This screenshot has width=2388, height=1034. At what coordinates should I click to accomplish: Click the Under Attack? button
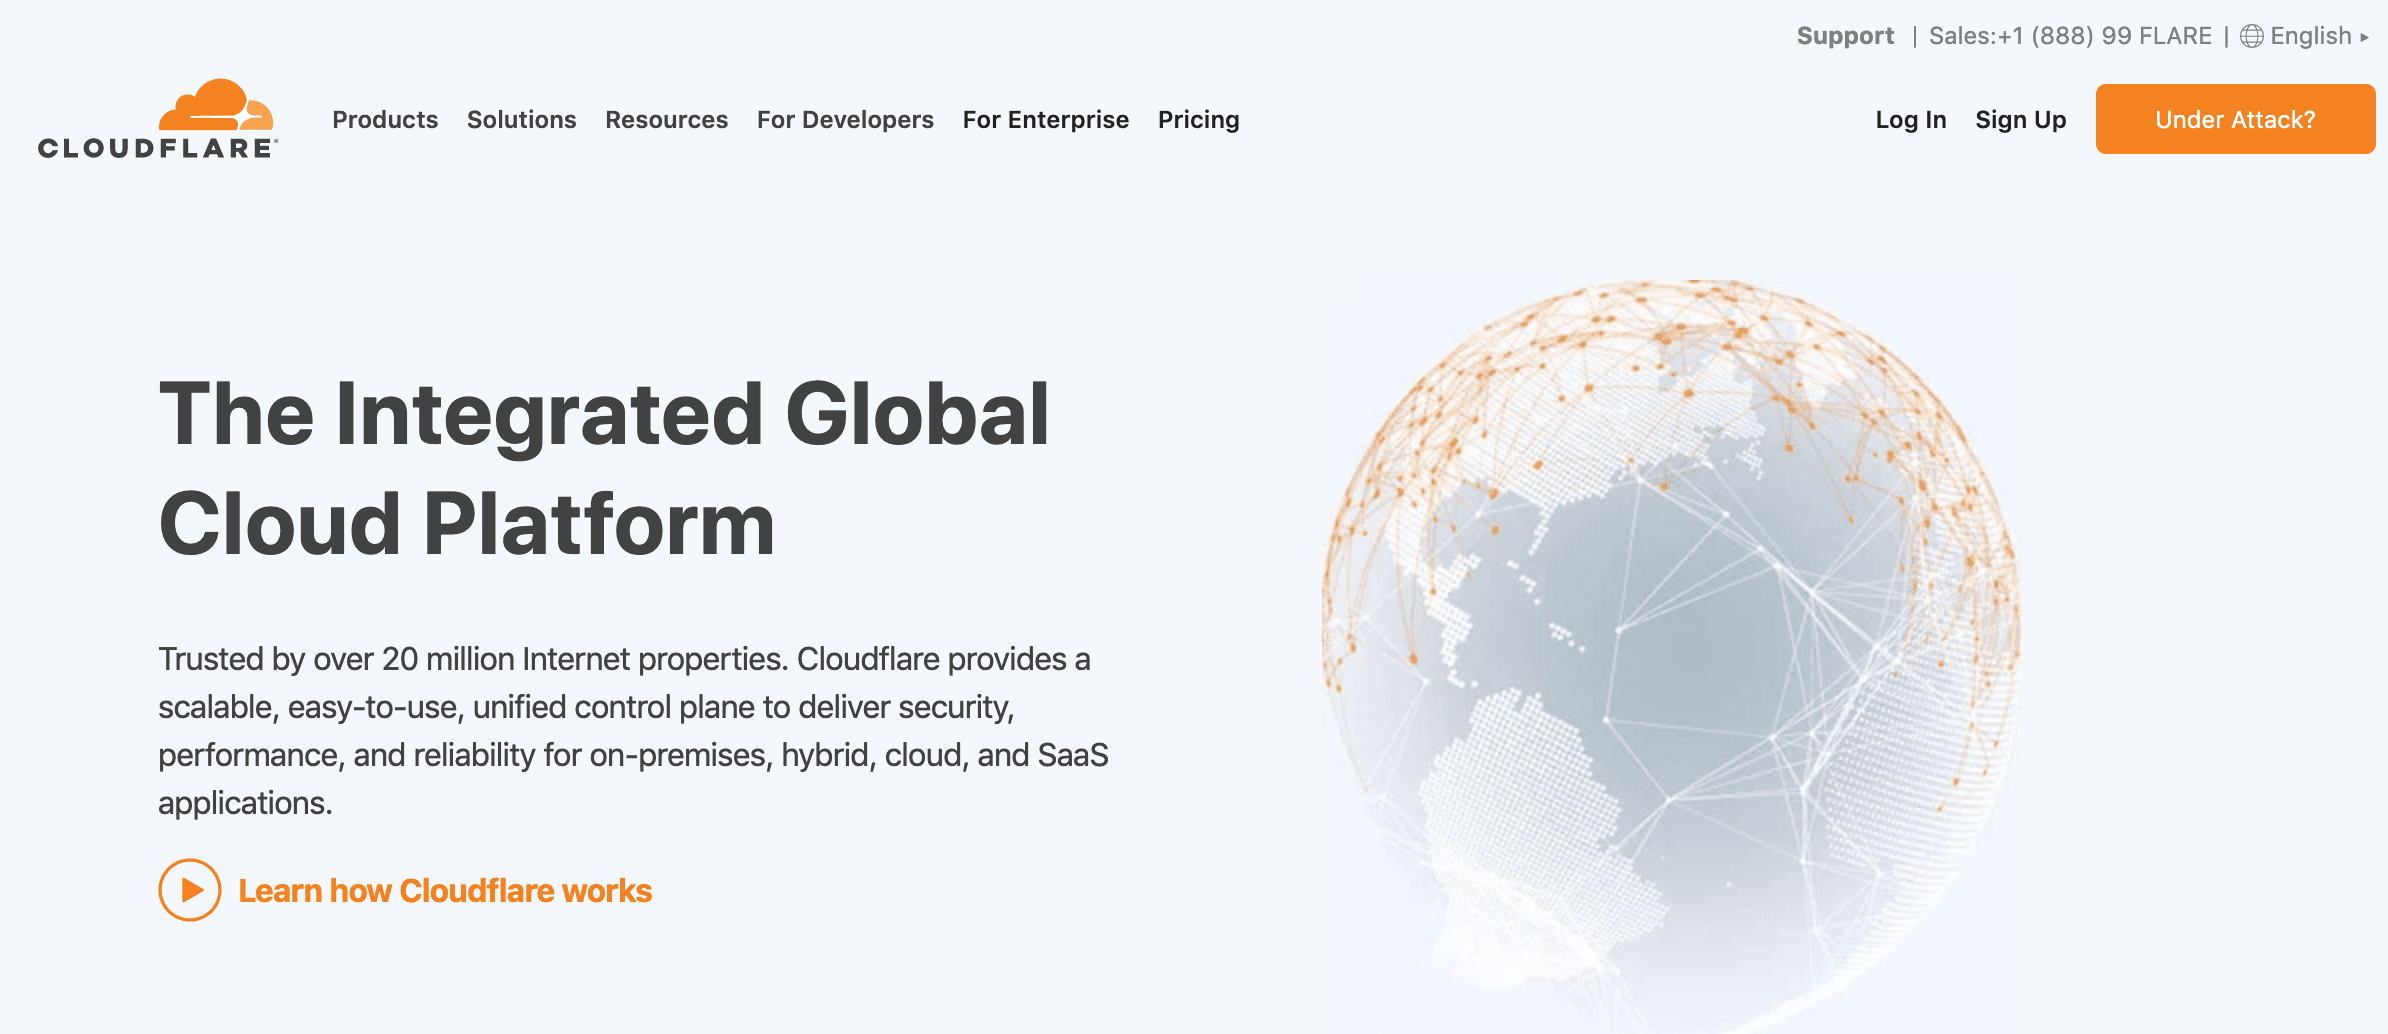coord(2235,119)
